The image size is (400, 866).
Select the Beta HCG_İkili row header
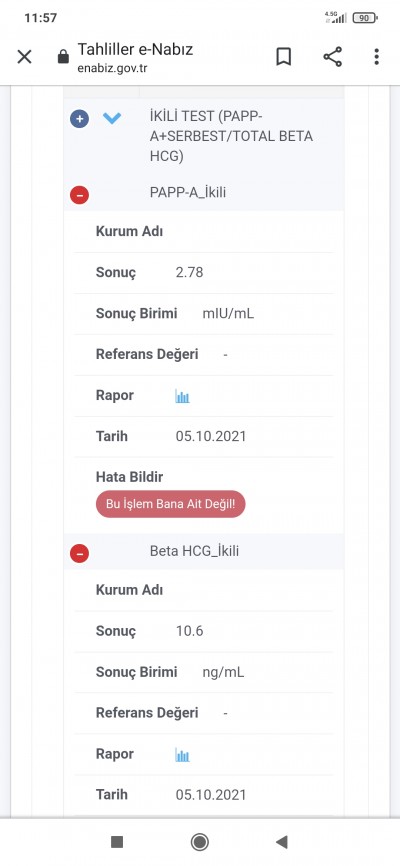point(204,551)
